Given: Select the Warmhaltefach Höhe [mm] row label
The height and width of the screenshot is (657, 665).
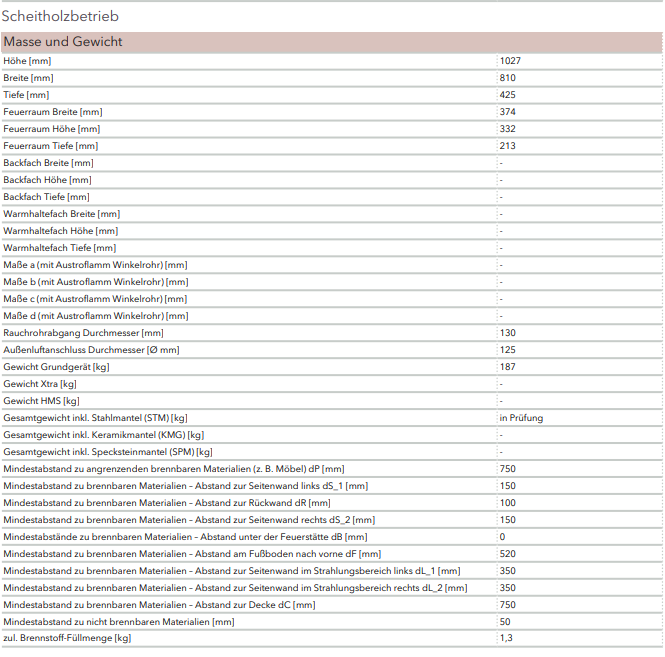Looking at the screenshot, I should (60, 231).
